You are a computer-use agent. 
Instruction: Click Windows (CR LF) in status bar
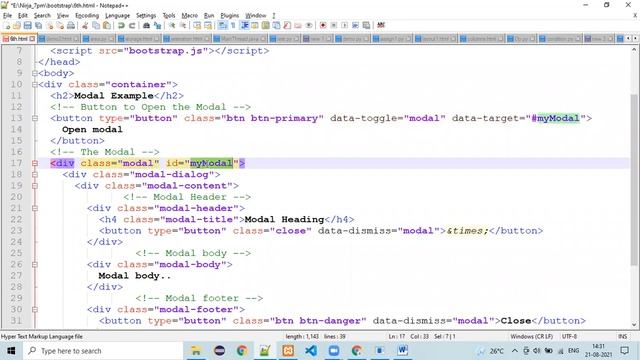coord(531,337)
